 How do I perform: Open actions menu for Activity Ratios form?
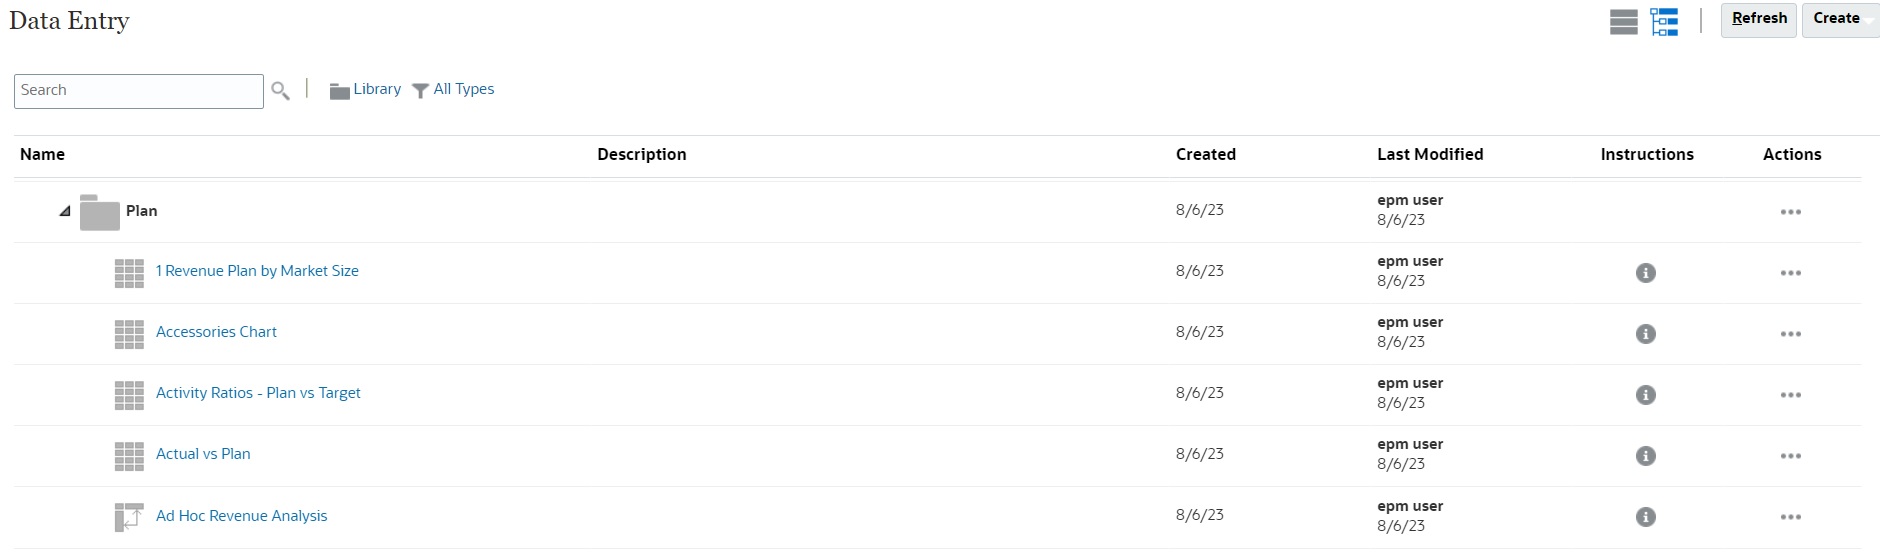click(x=1791, y=395)
